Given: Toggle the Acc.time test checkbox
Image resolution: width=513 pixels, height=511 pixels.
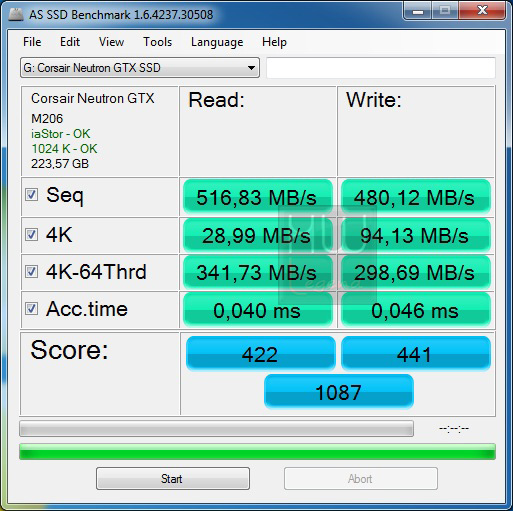Looking at the screenshot, I should coord(31,309).
